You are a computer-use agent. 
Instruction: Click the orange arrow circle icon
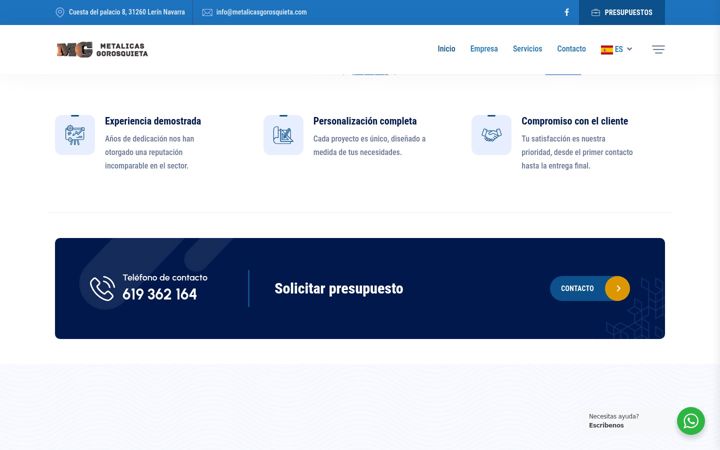coord(618,288)
